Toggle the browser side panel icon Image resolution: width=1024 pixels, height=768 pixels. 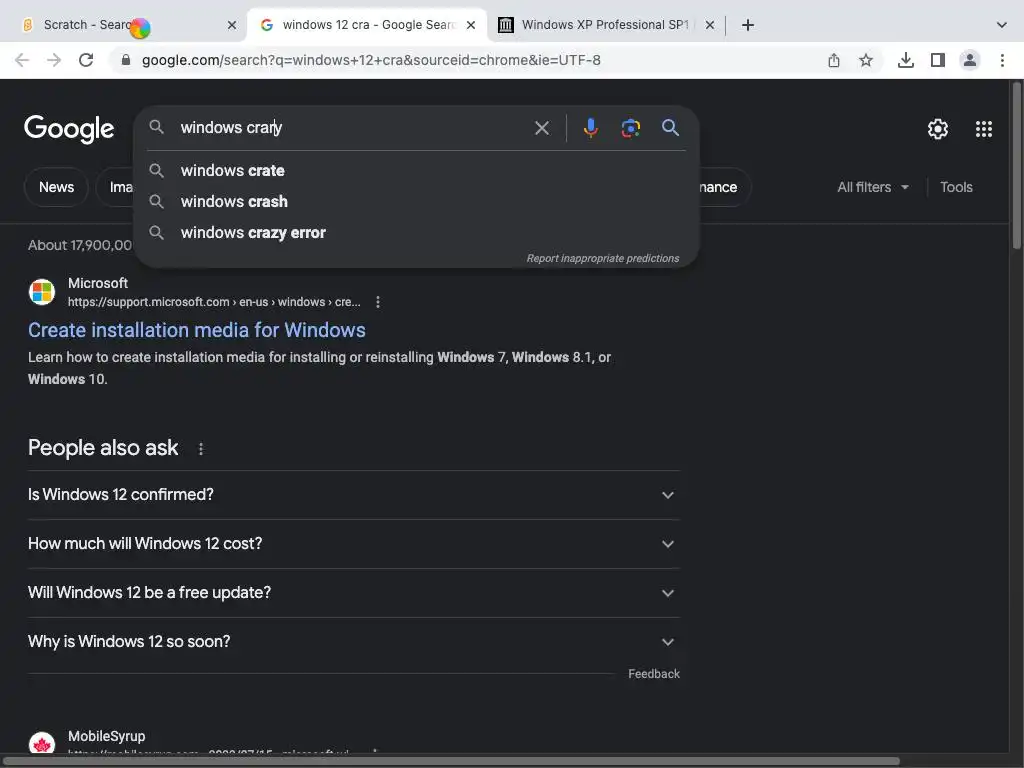938,60
